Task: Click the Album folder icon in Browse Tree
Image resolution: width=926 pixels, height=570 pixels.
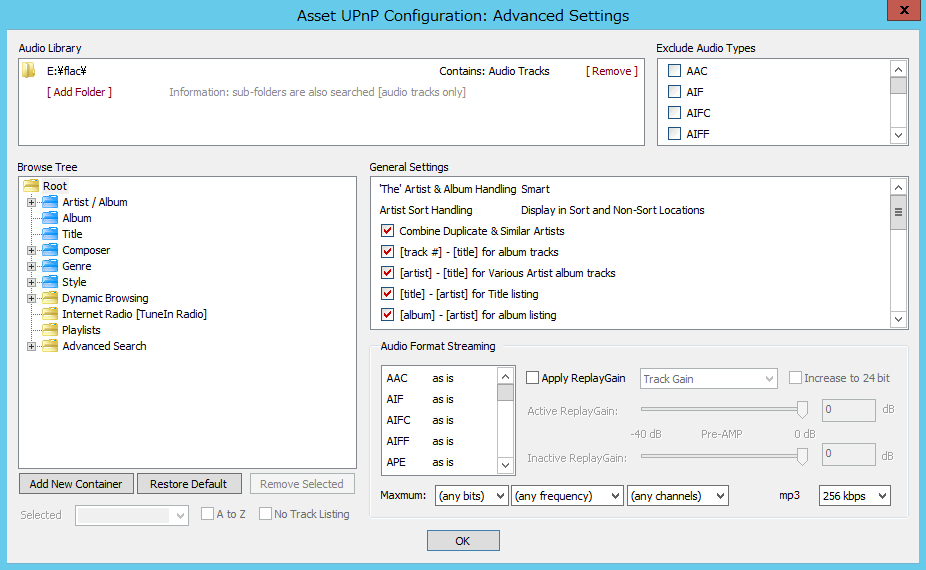Action: click(50, 218)
